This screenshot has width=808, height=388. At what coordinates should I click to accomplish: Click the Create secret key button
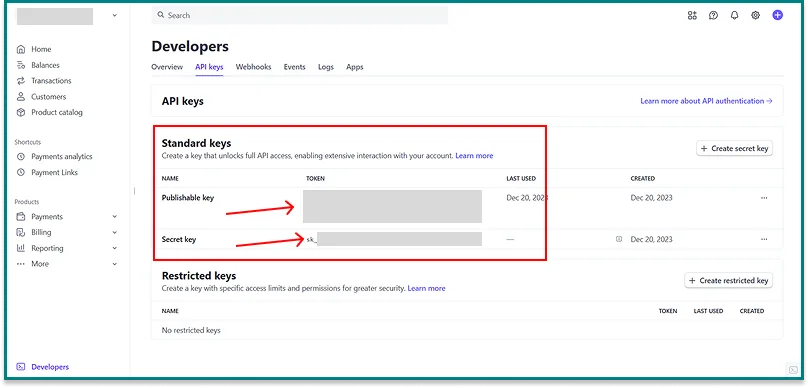[734, 148]
